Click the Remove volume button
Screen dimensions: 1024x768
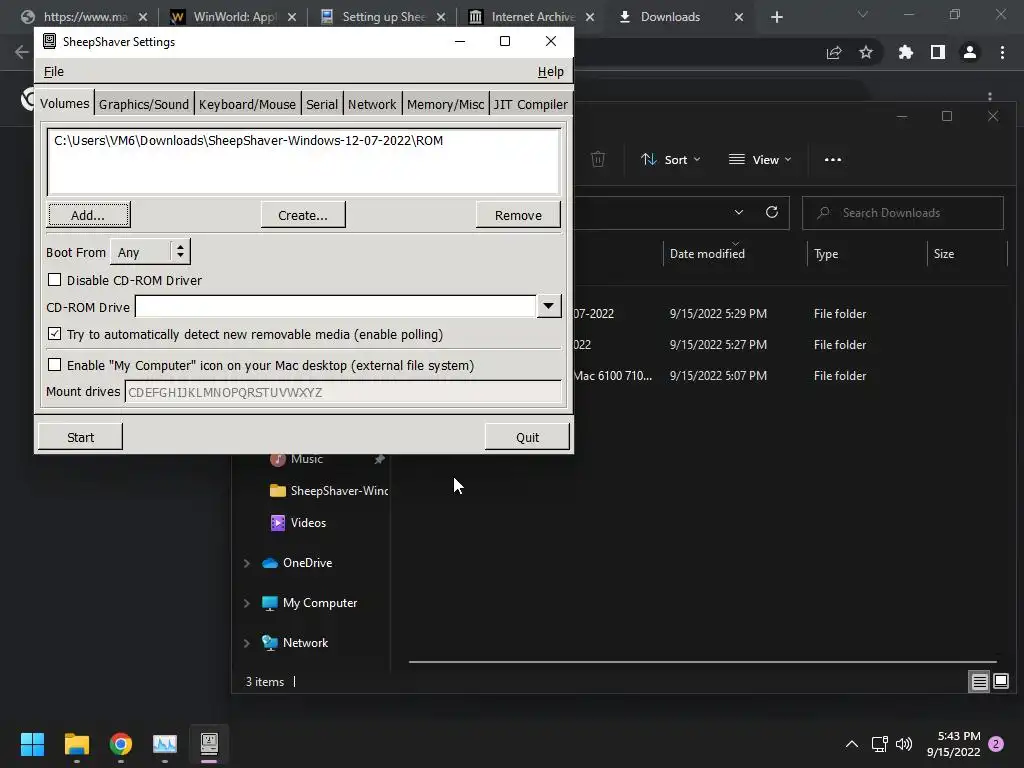coord(518,215)
